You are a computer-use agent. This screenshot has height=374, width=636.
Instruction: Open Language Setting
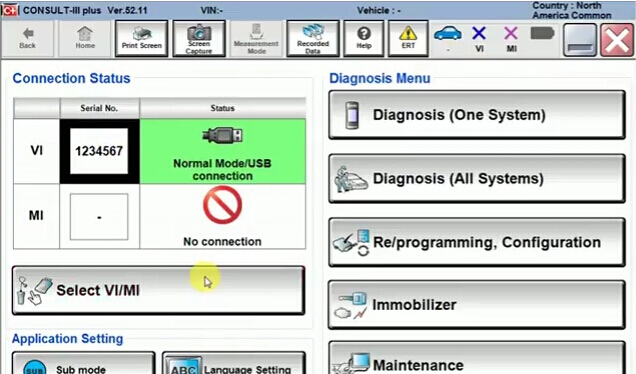(x=234, y=363)
